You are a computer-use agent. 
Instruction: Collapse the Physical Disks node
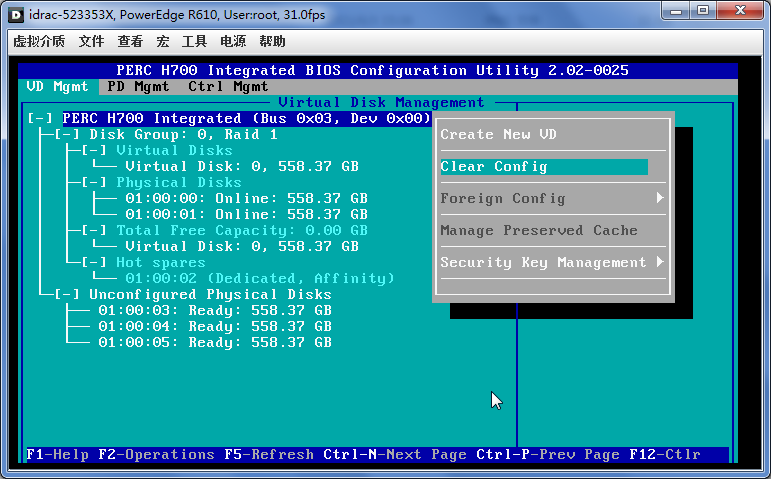pyautogui.click(x=94, y=182)
